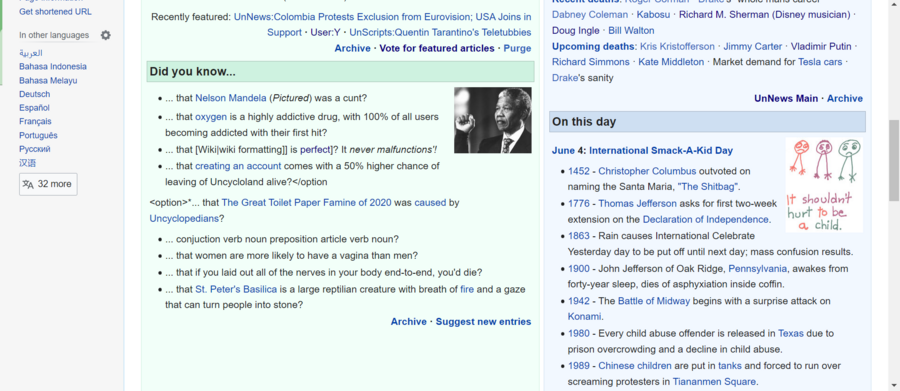Open Kabosu link
This screenshot has width=900, height=391.
(x=653, y=14)
